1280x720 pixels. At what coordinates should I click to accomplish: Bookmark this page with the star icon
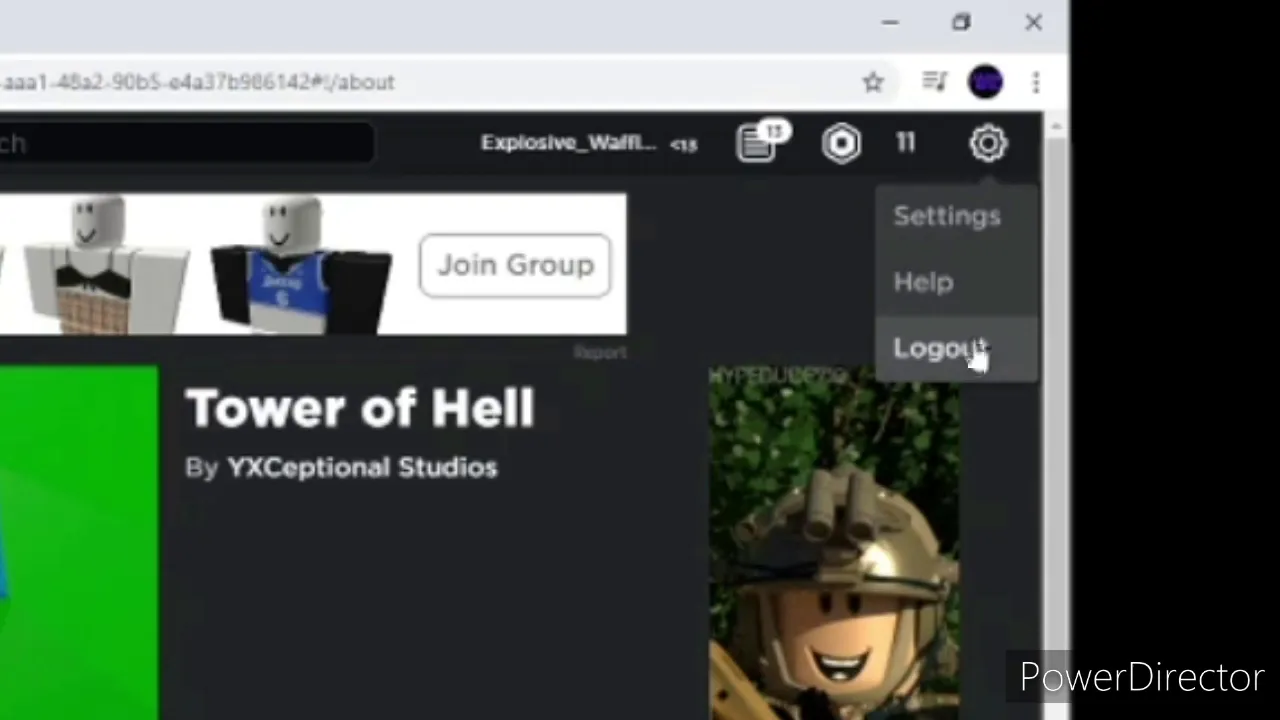coord(873,82)
